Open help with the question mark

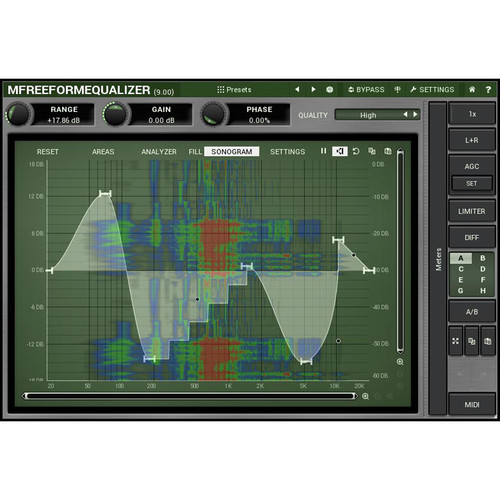tap(488, 89)
